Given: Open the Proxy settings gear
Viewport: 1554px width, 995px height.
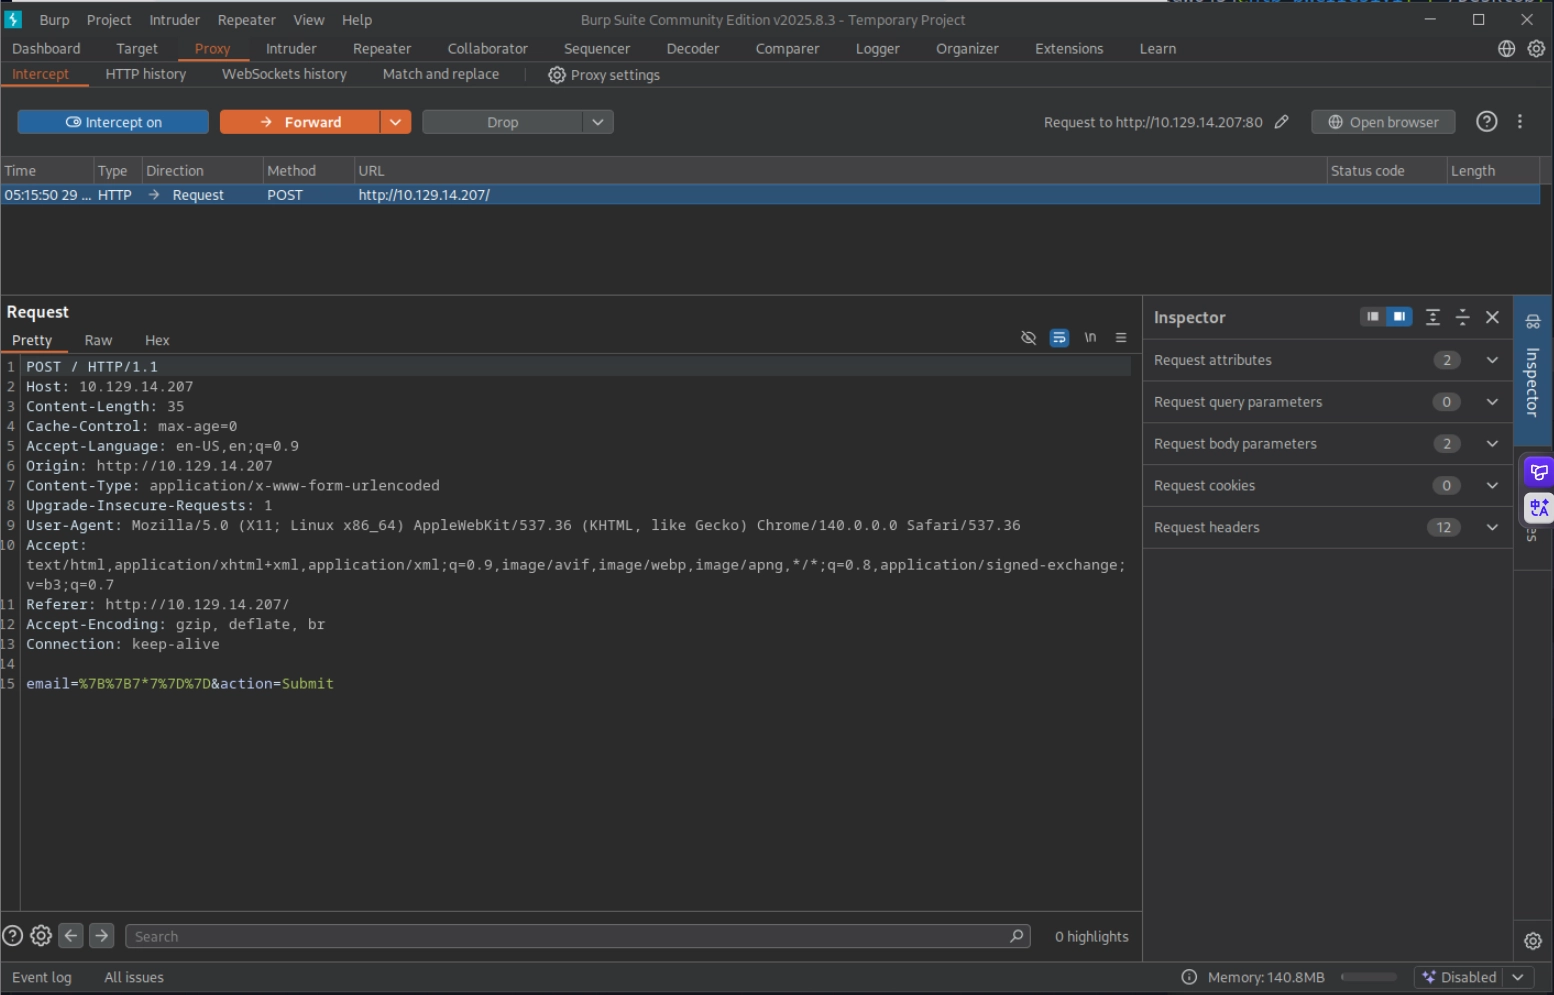Looking at the screenshot, I should point(557,75).
